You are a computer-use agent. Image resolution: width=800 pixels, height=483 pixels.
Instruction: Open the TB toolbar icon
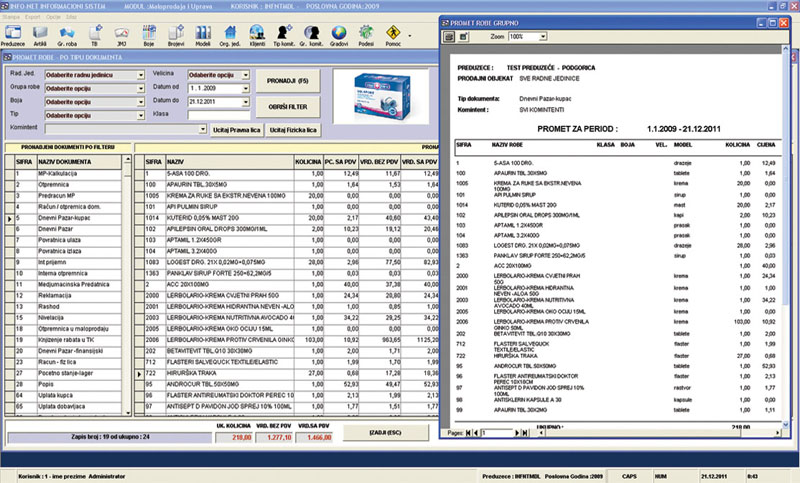(x=95, y=36)
